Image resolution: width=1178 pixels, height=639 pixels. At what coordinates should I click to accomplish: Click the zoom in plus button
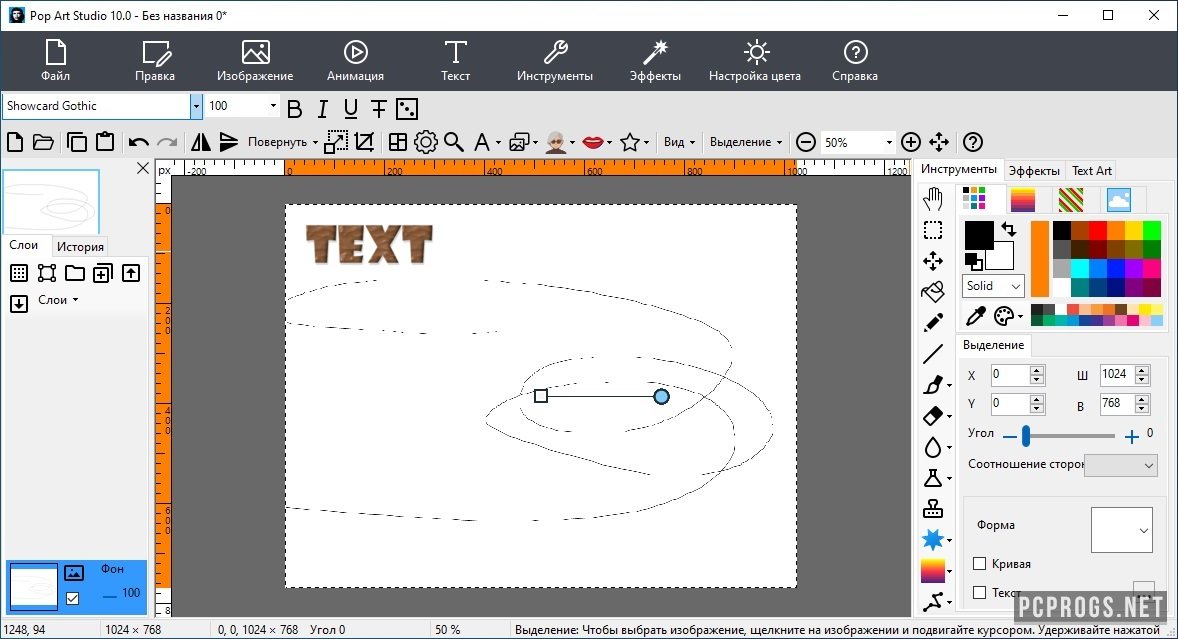click(x=910, y=142)
